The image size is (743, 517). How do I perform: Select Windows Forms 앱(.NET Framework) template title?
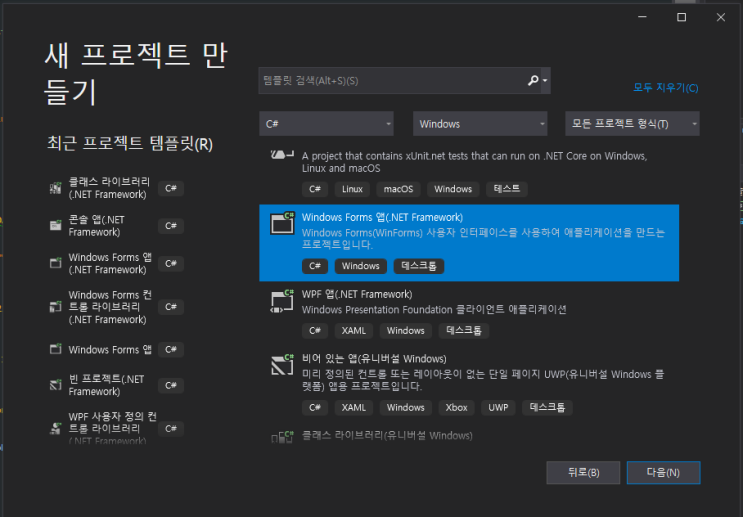click(x=382, y=217)
